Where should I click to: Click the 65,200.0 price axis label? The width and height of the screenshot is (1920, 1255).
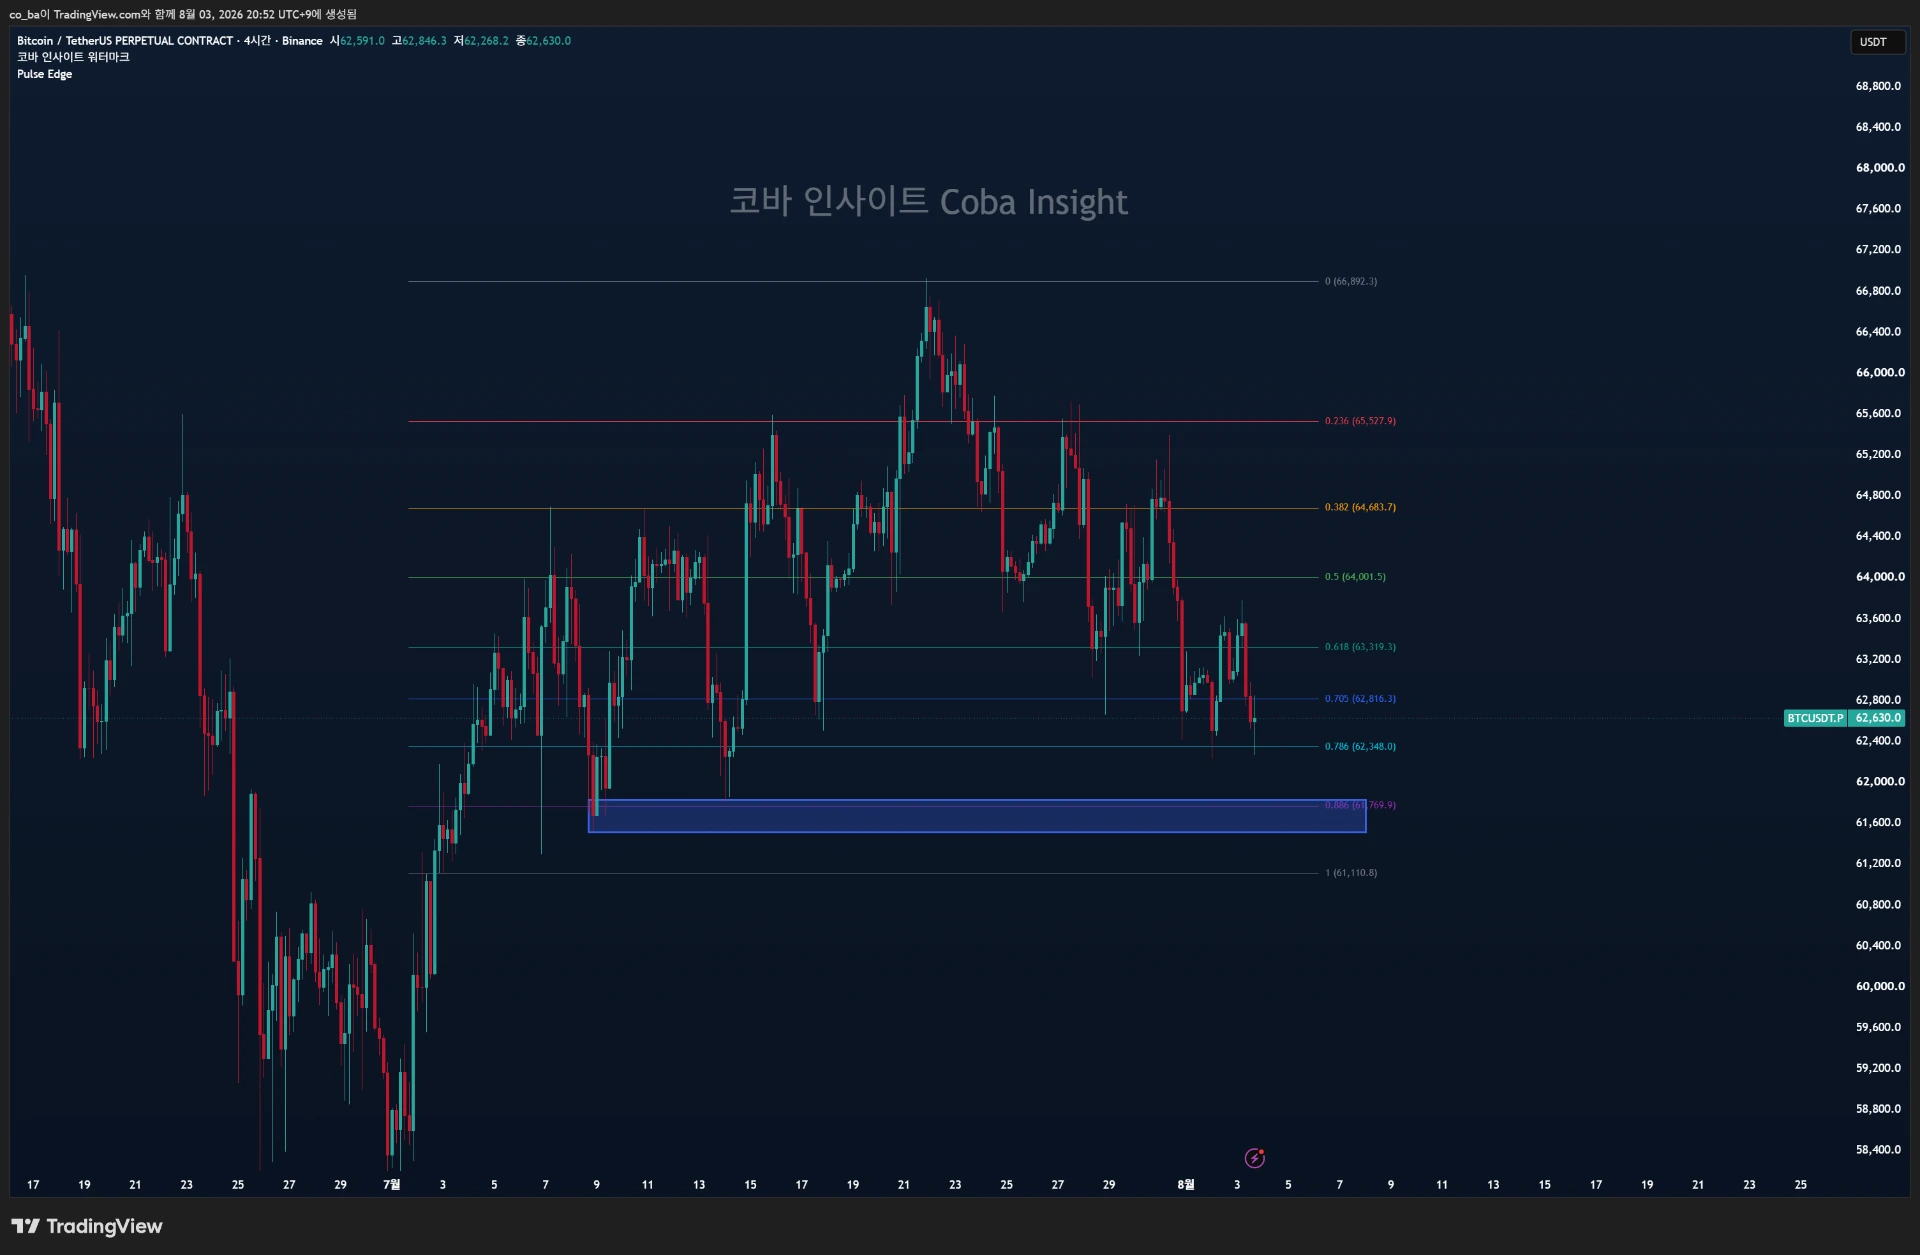(x=1879, y=454)
